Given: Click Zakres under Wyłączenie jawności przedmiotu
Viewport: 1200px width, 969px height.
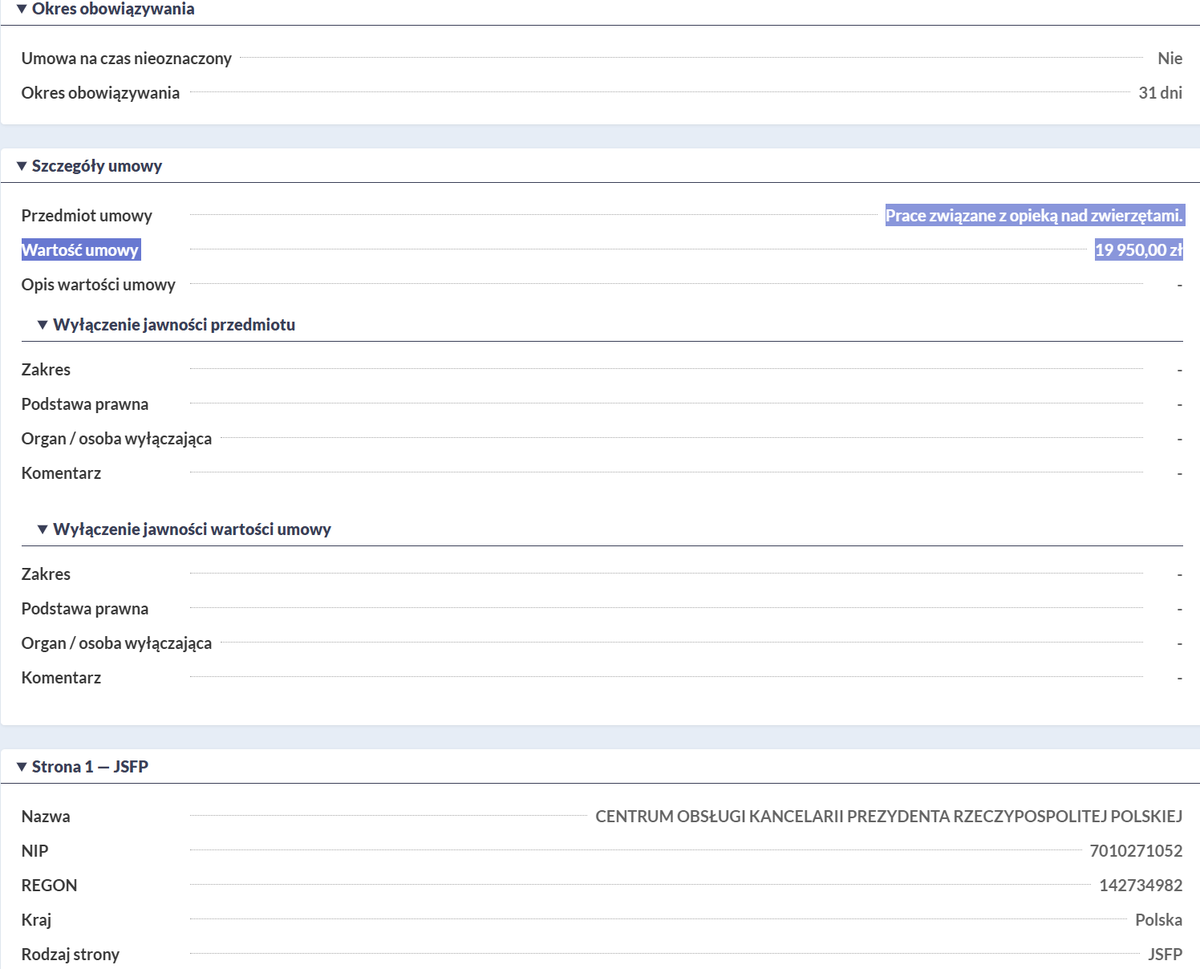Looking at the screenshot, I should click(x=46, y=369).
